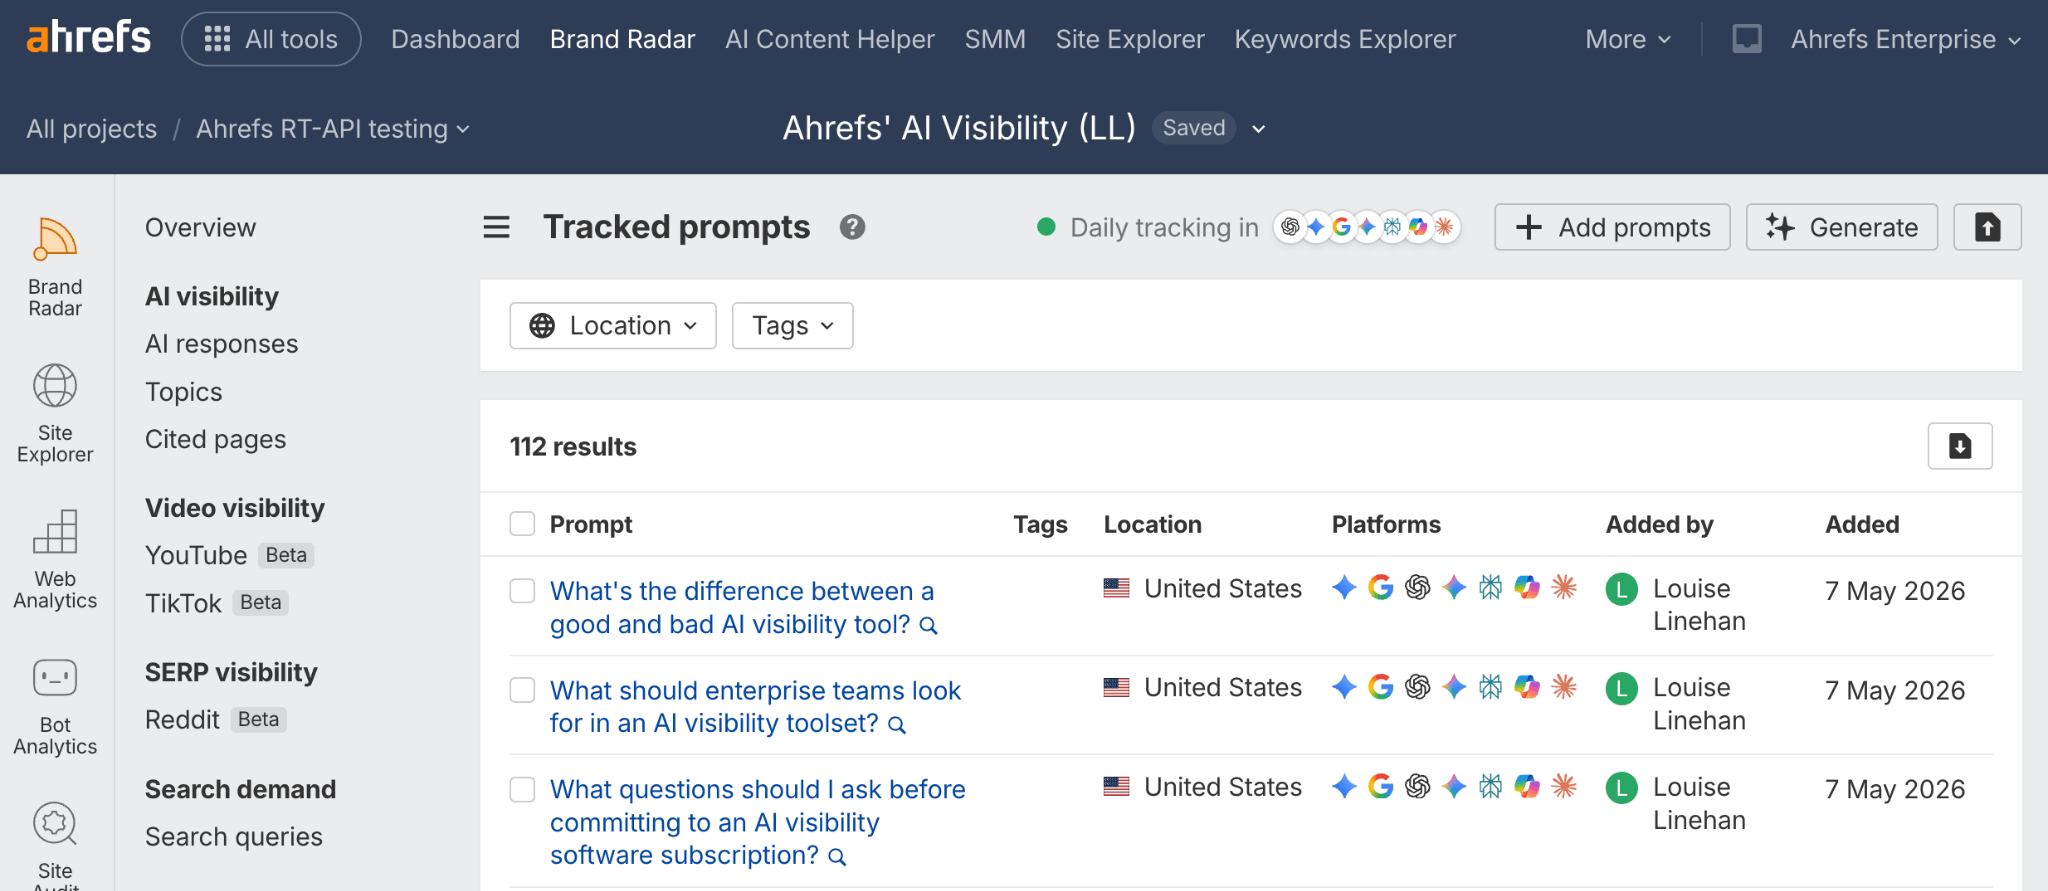Click the Google platform icon in the first prompt row
This screenshot has height=891, width=2048.
click(x=1381, y=587)
